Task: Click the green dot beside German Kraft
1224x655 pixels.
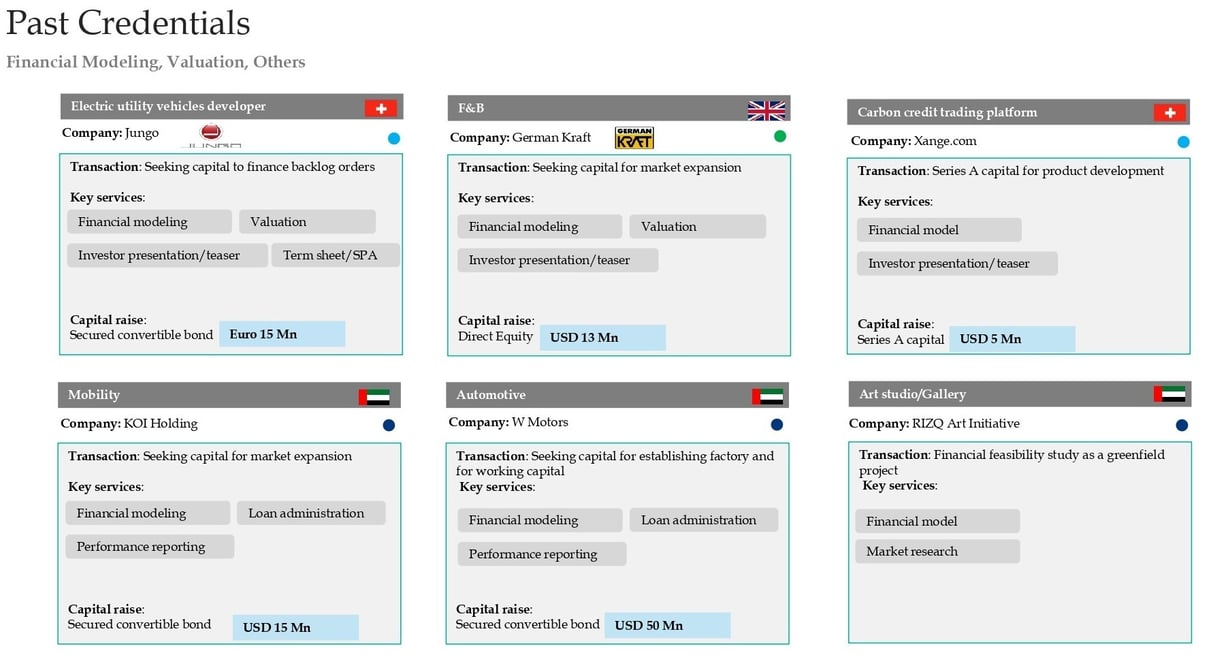Action: point(780,137)
